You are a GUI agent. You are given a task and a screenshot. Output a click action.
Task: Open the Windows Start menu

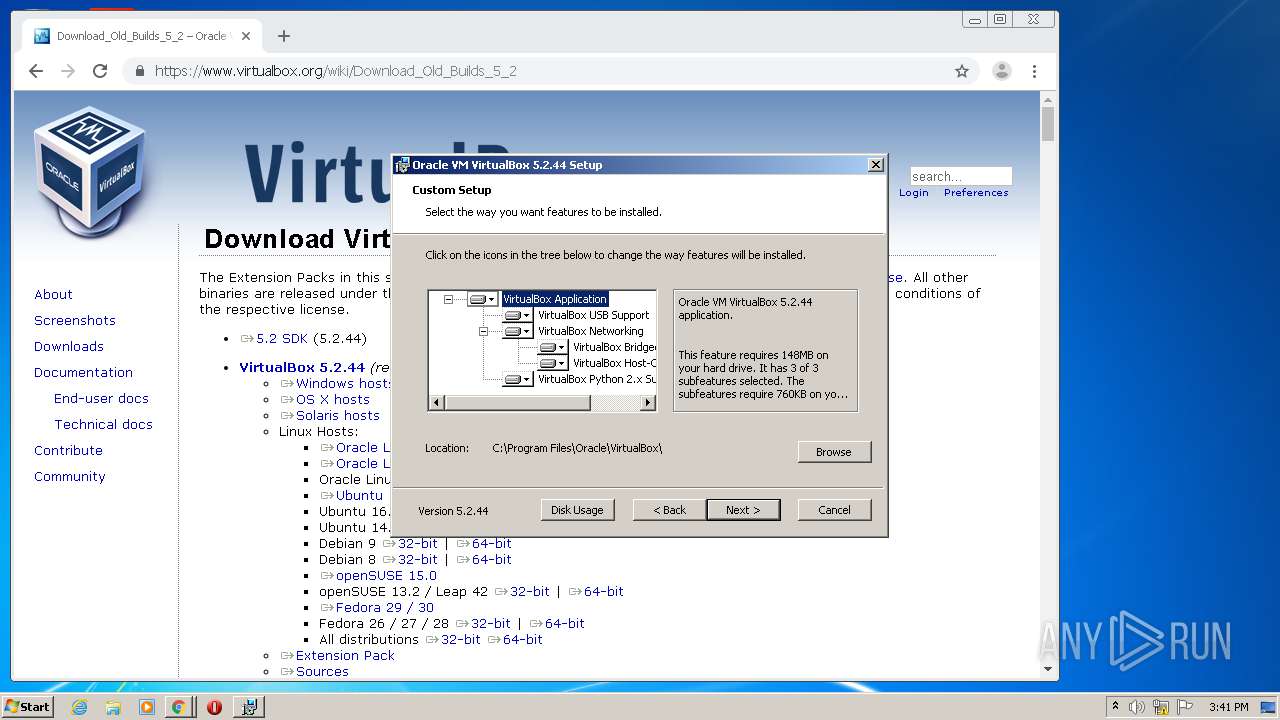(28, 706)
